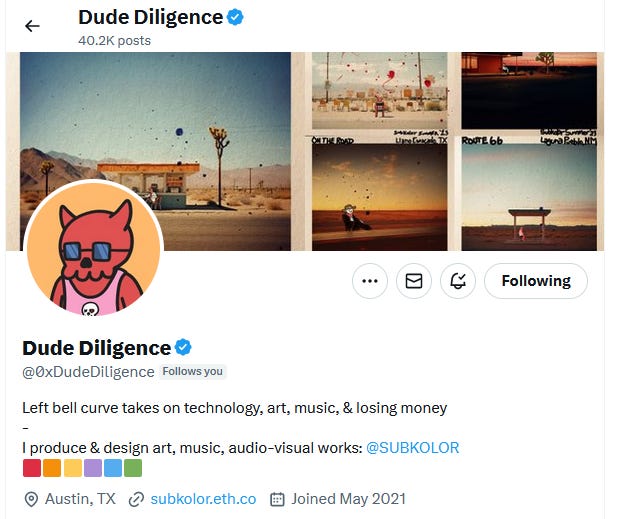This screenshot has width=619, height=519.
Task: Open the three-dot more options menu
Action: pyautogui.click(x=370, y=281)
